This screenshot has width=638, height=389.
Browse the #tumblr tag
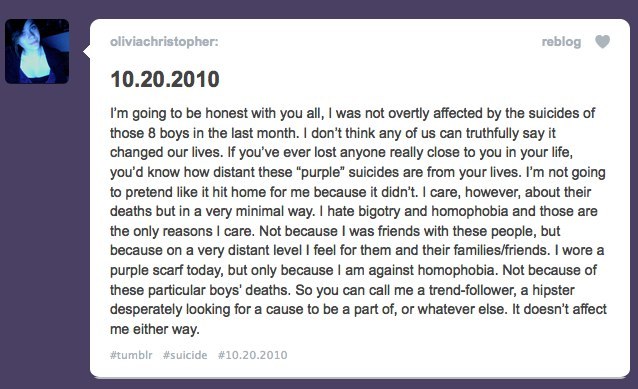pyautogui.click(x=131, y=355)
